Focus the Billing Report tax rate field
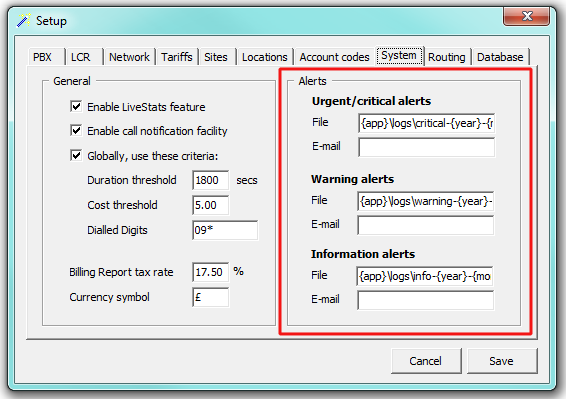 tap(210, 272)
